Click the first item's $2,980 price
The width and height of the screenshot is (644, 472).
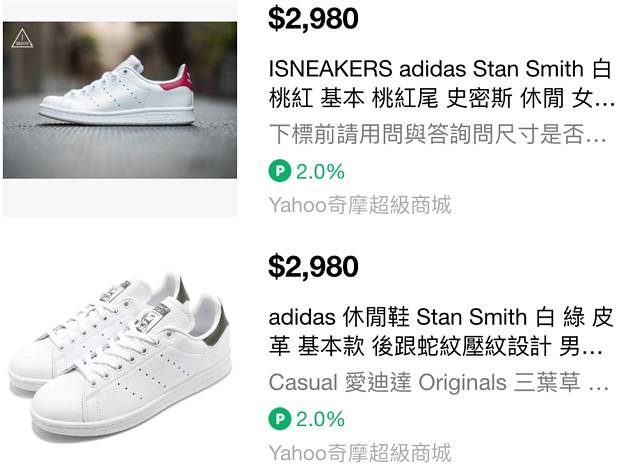(313, 19)
